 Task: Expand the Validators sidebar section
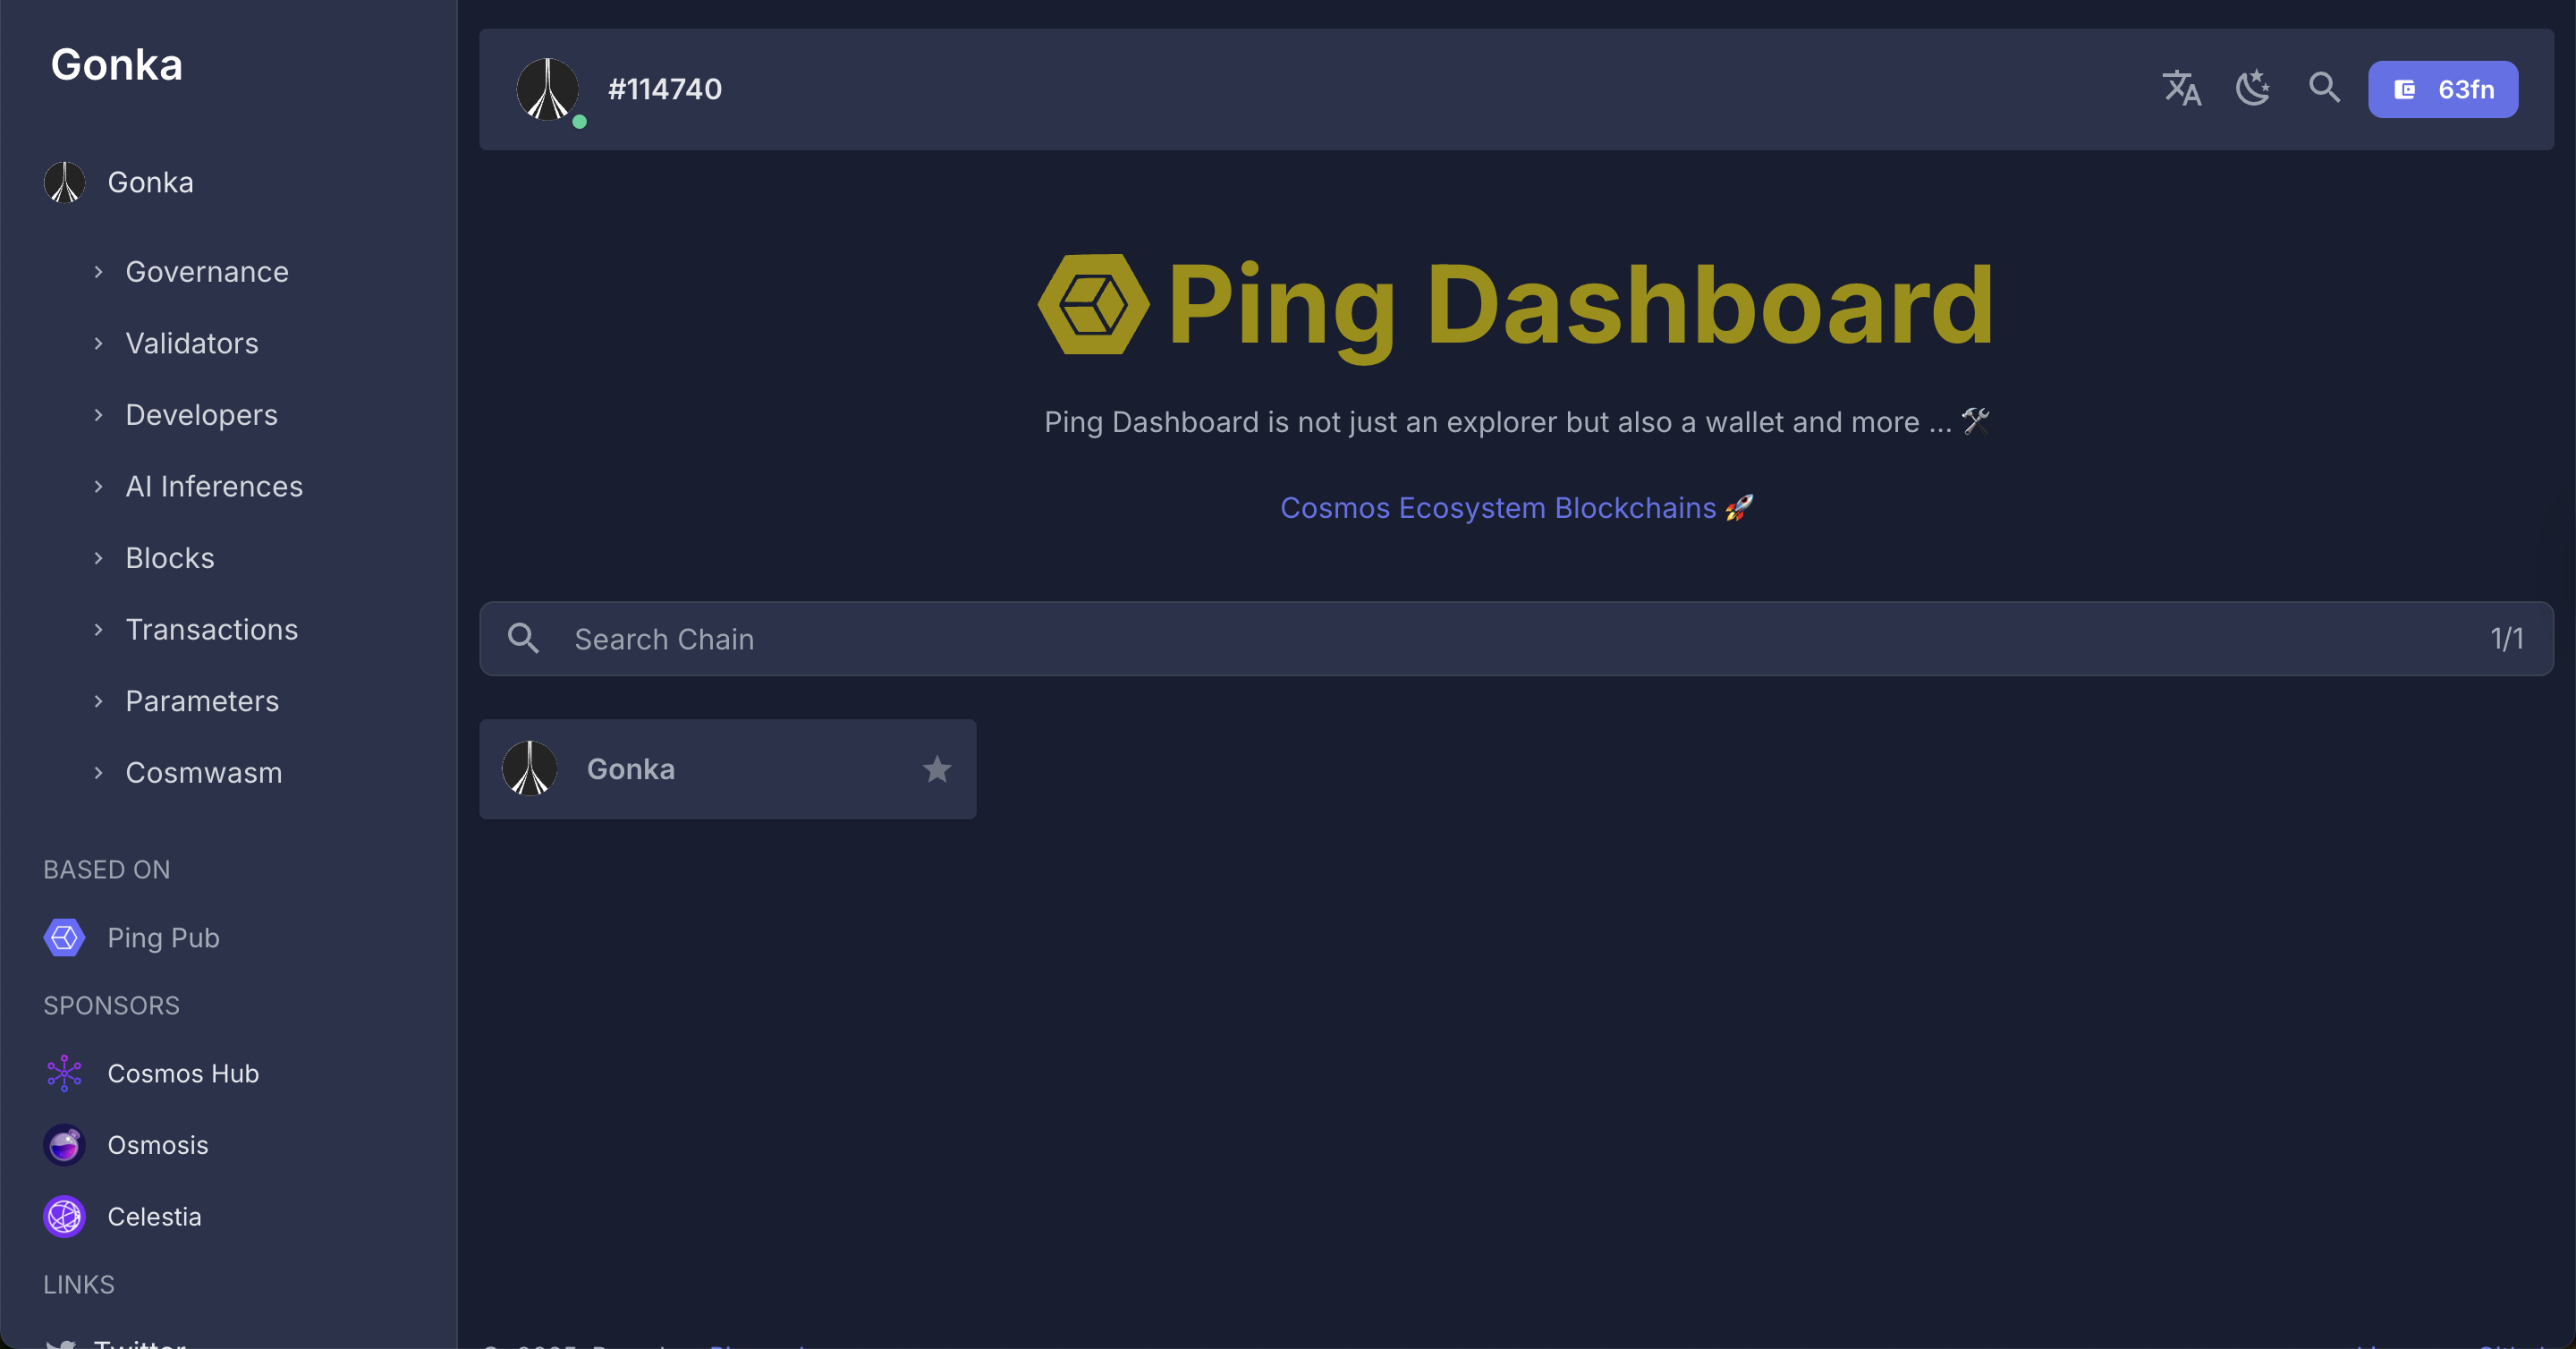pos(191,343)
